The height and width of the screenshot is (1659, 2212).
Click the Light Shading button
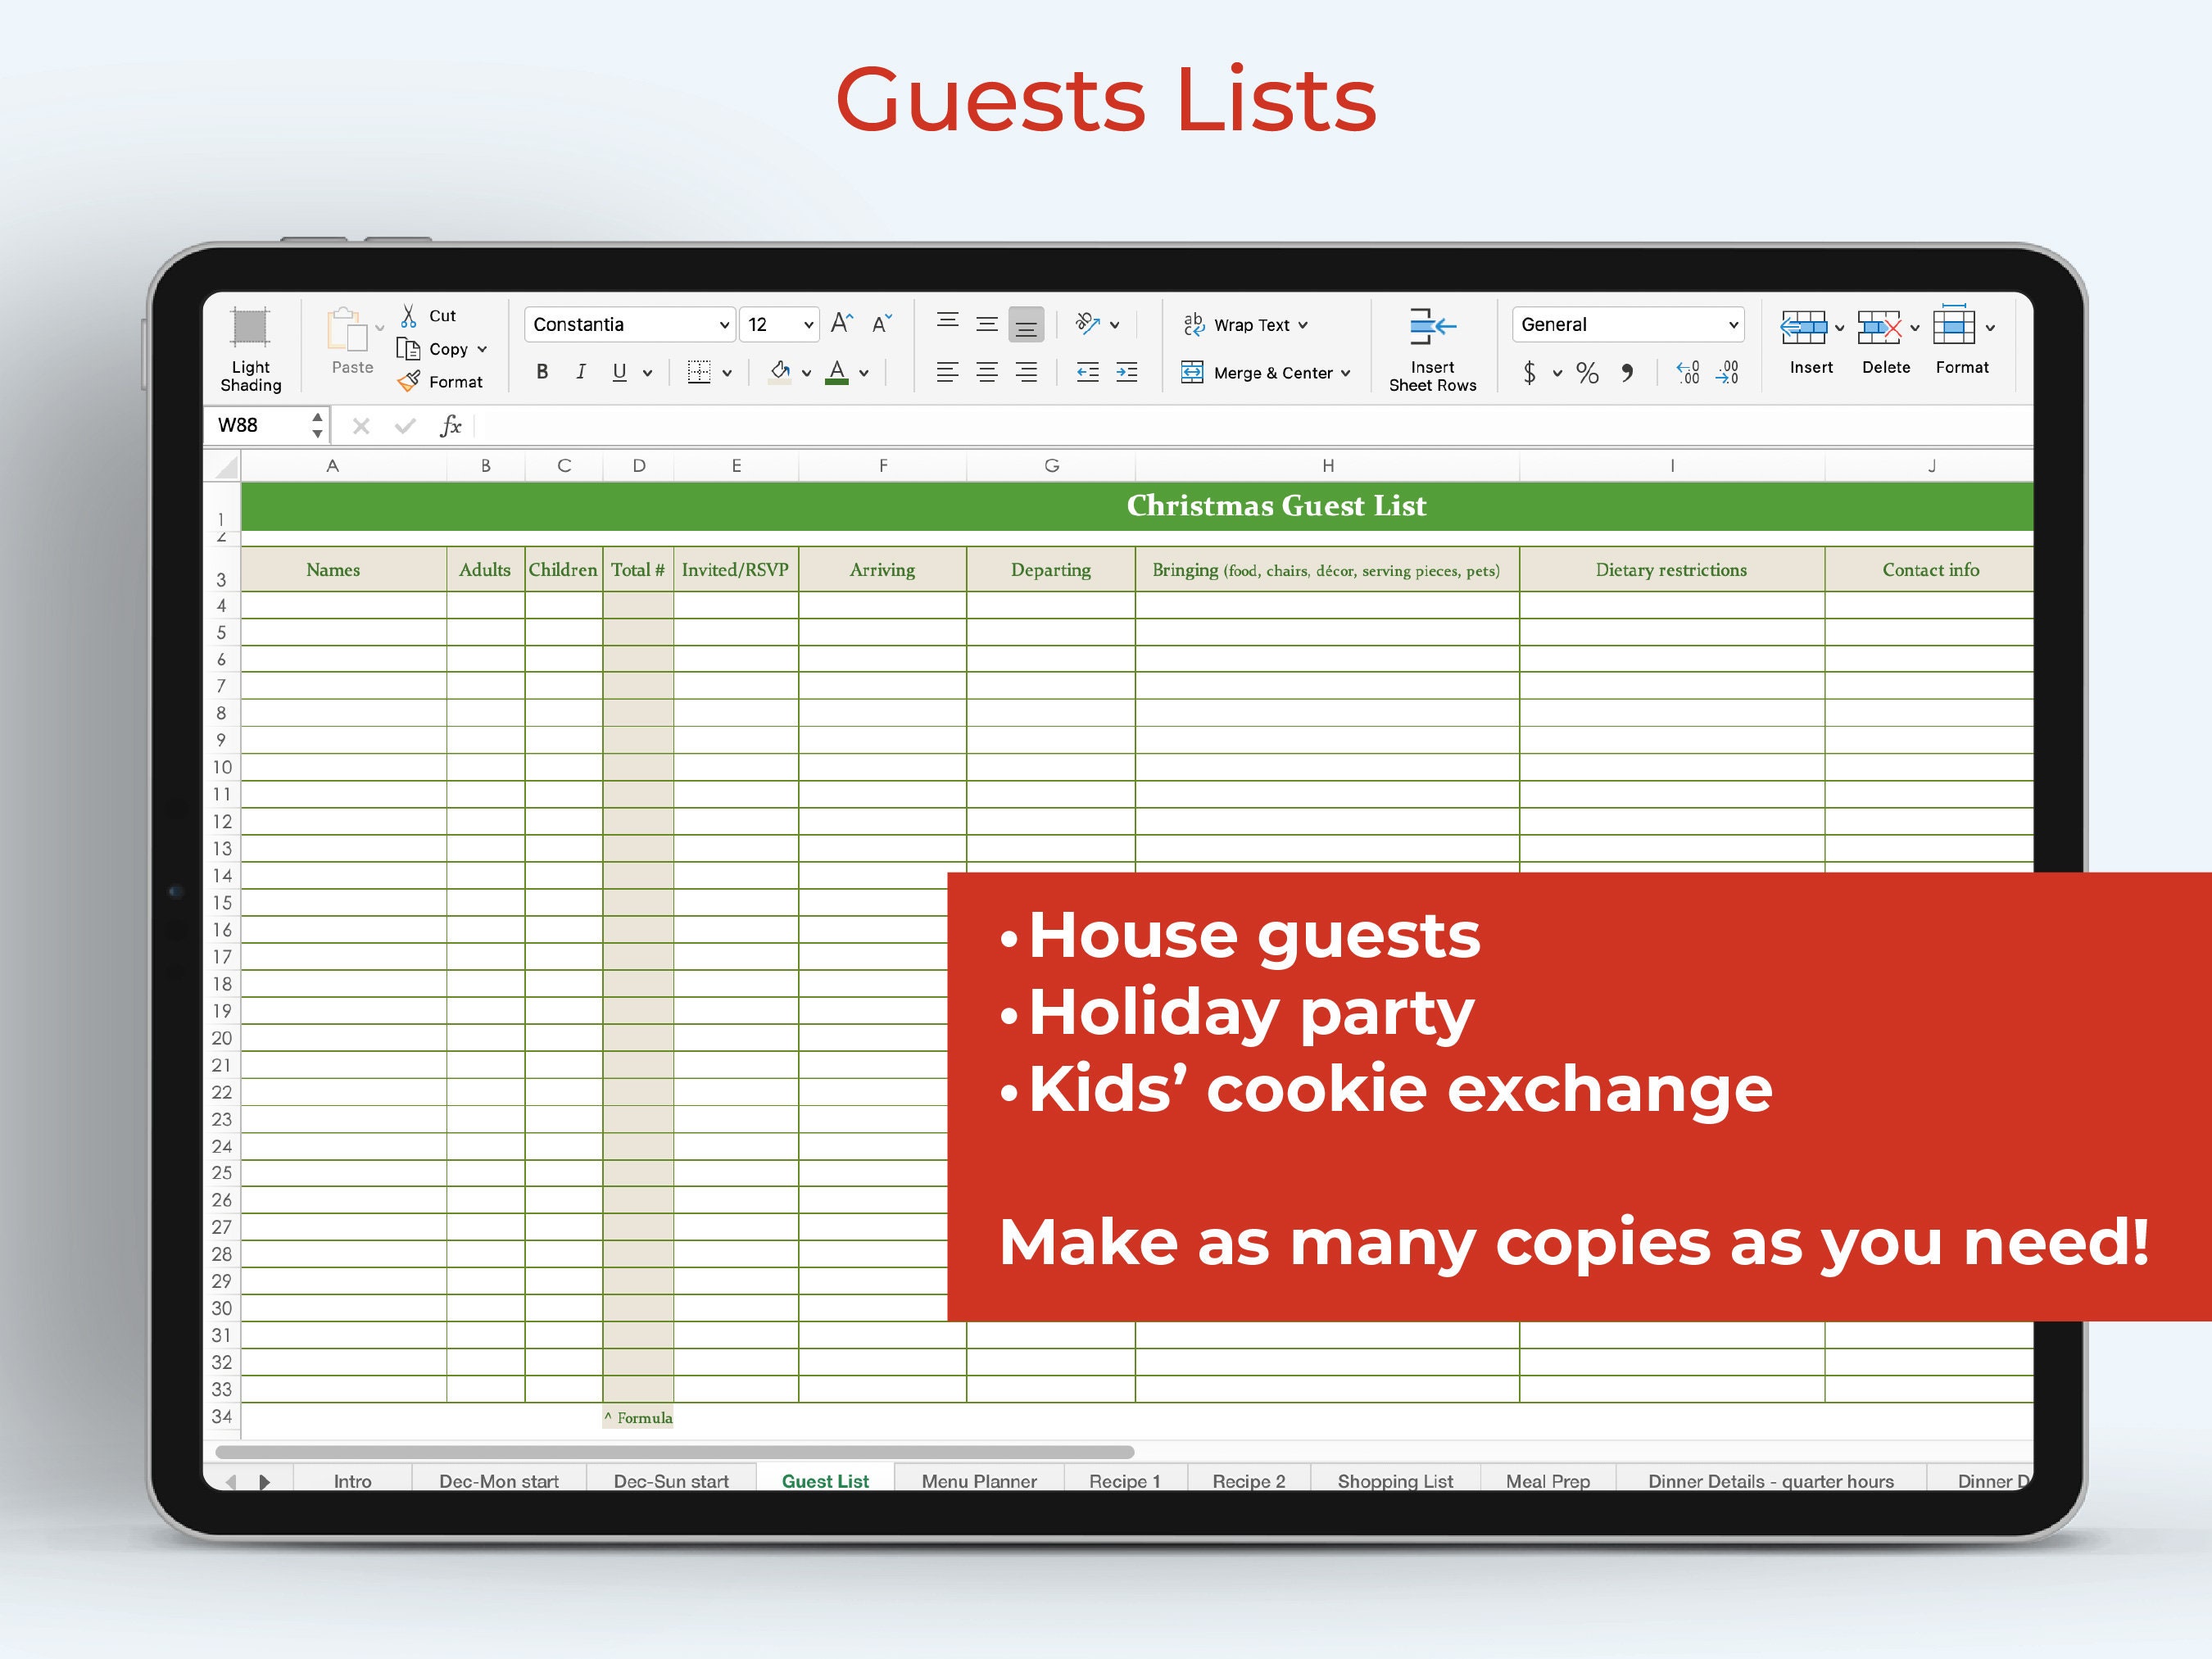249,345
